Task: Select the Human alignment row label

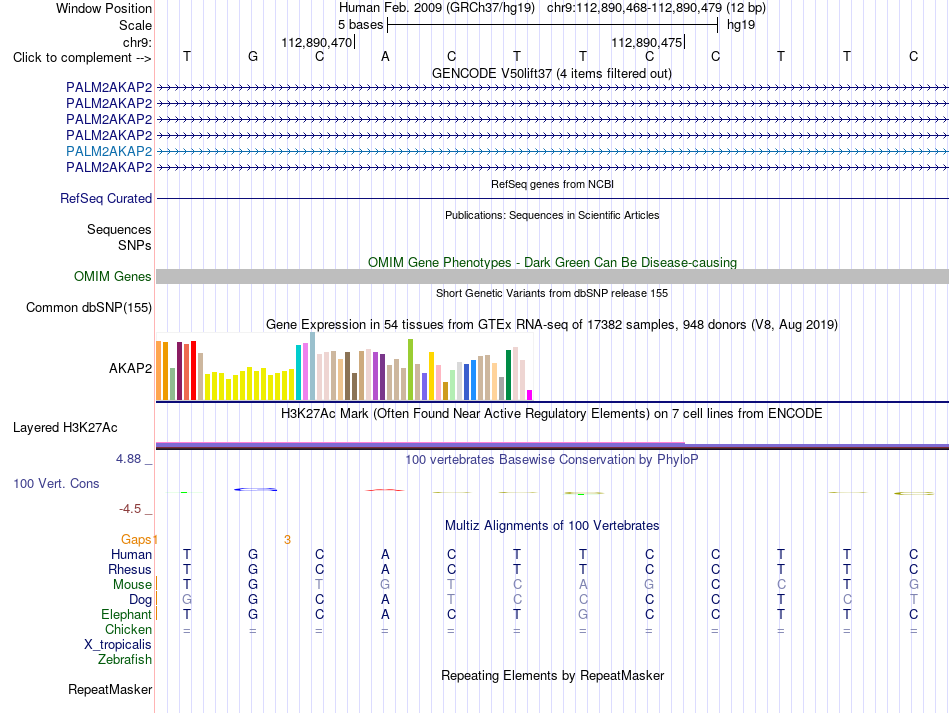Action: pos(131,554)
